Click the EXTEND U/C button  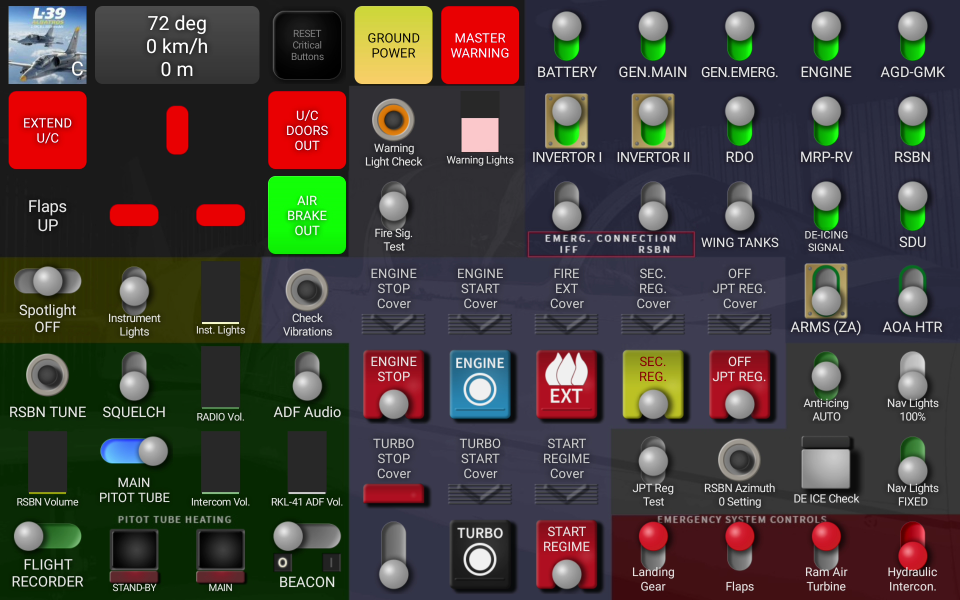click(x=47, y=130)
